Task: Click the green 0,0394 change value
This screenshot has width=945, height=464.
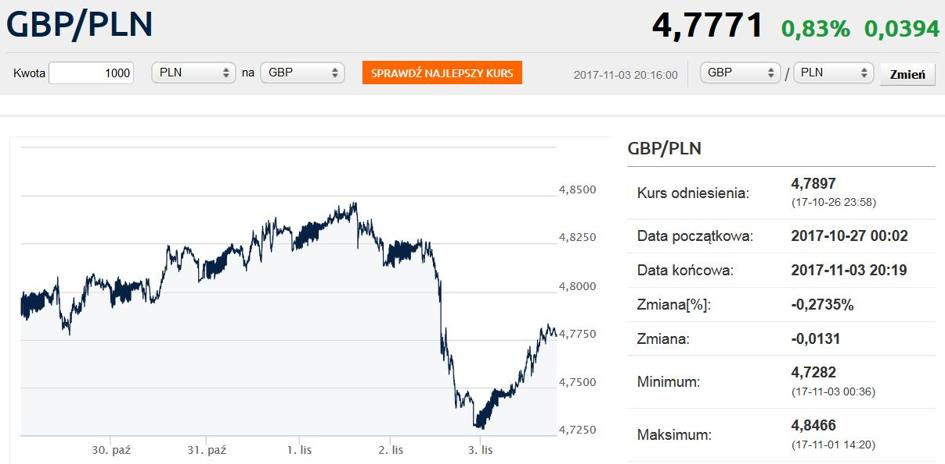Action: [x=903, y=28]
